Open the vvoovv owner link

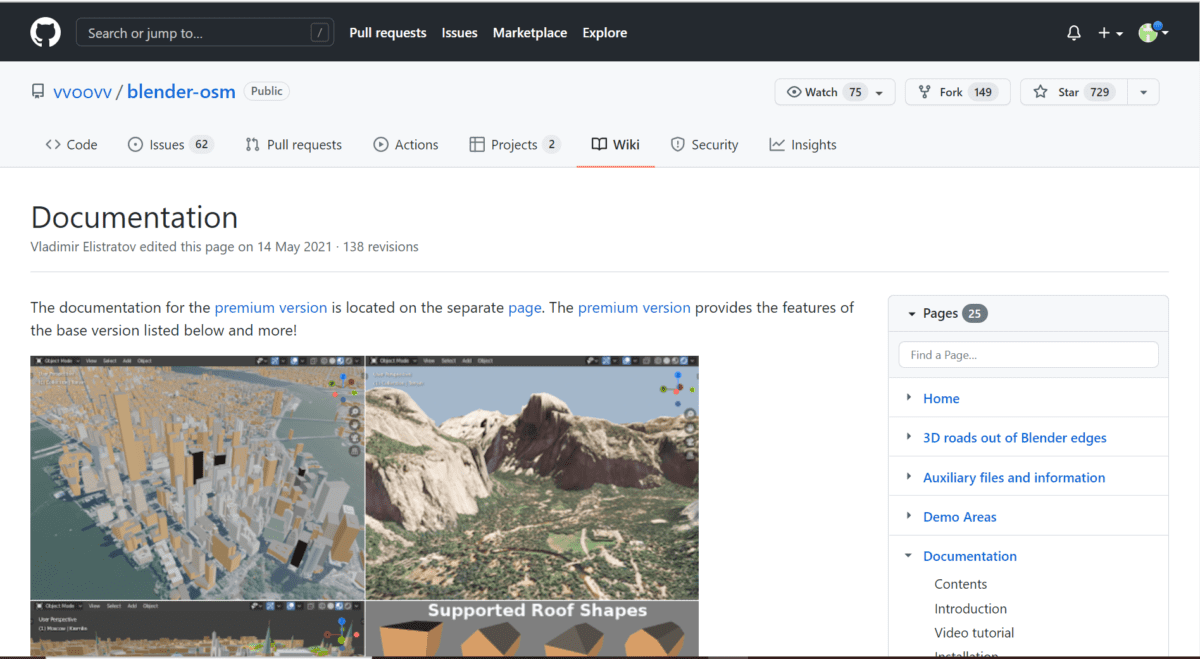[83, 92]
